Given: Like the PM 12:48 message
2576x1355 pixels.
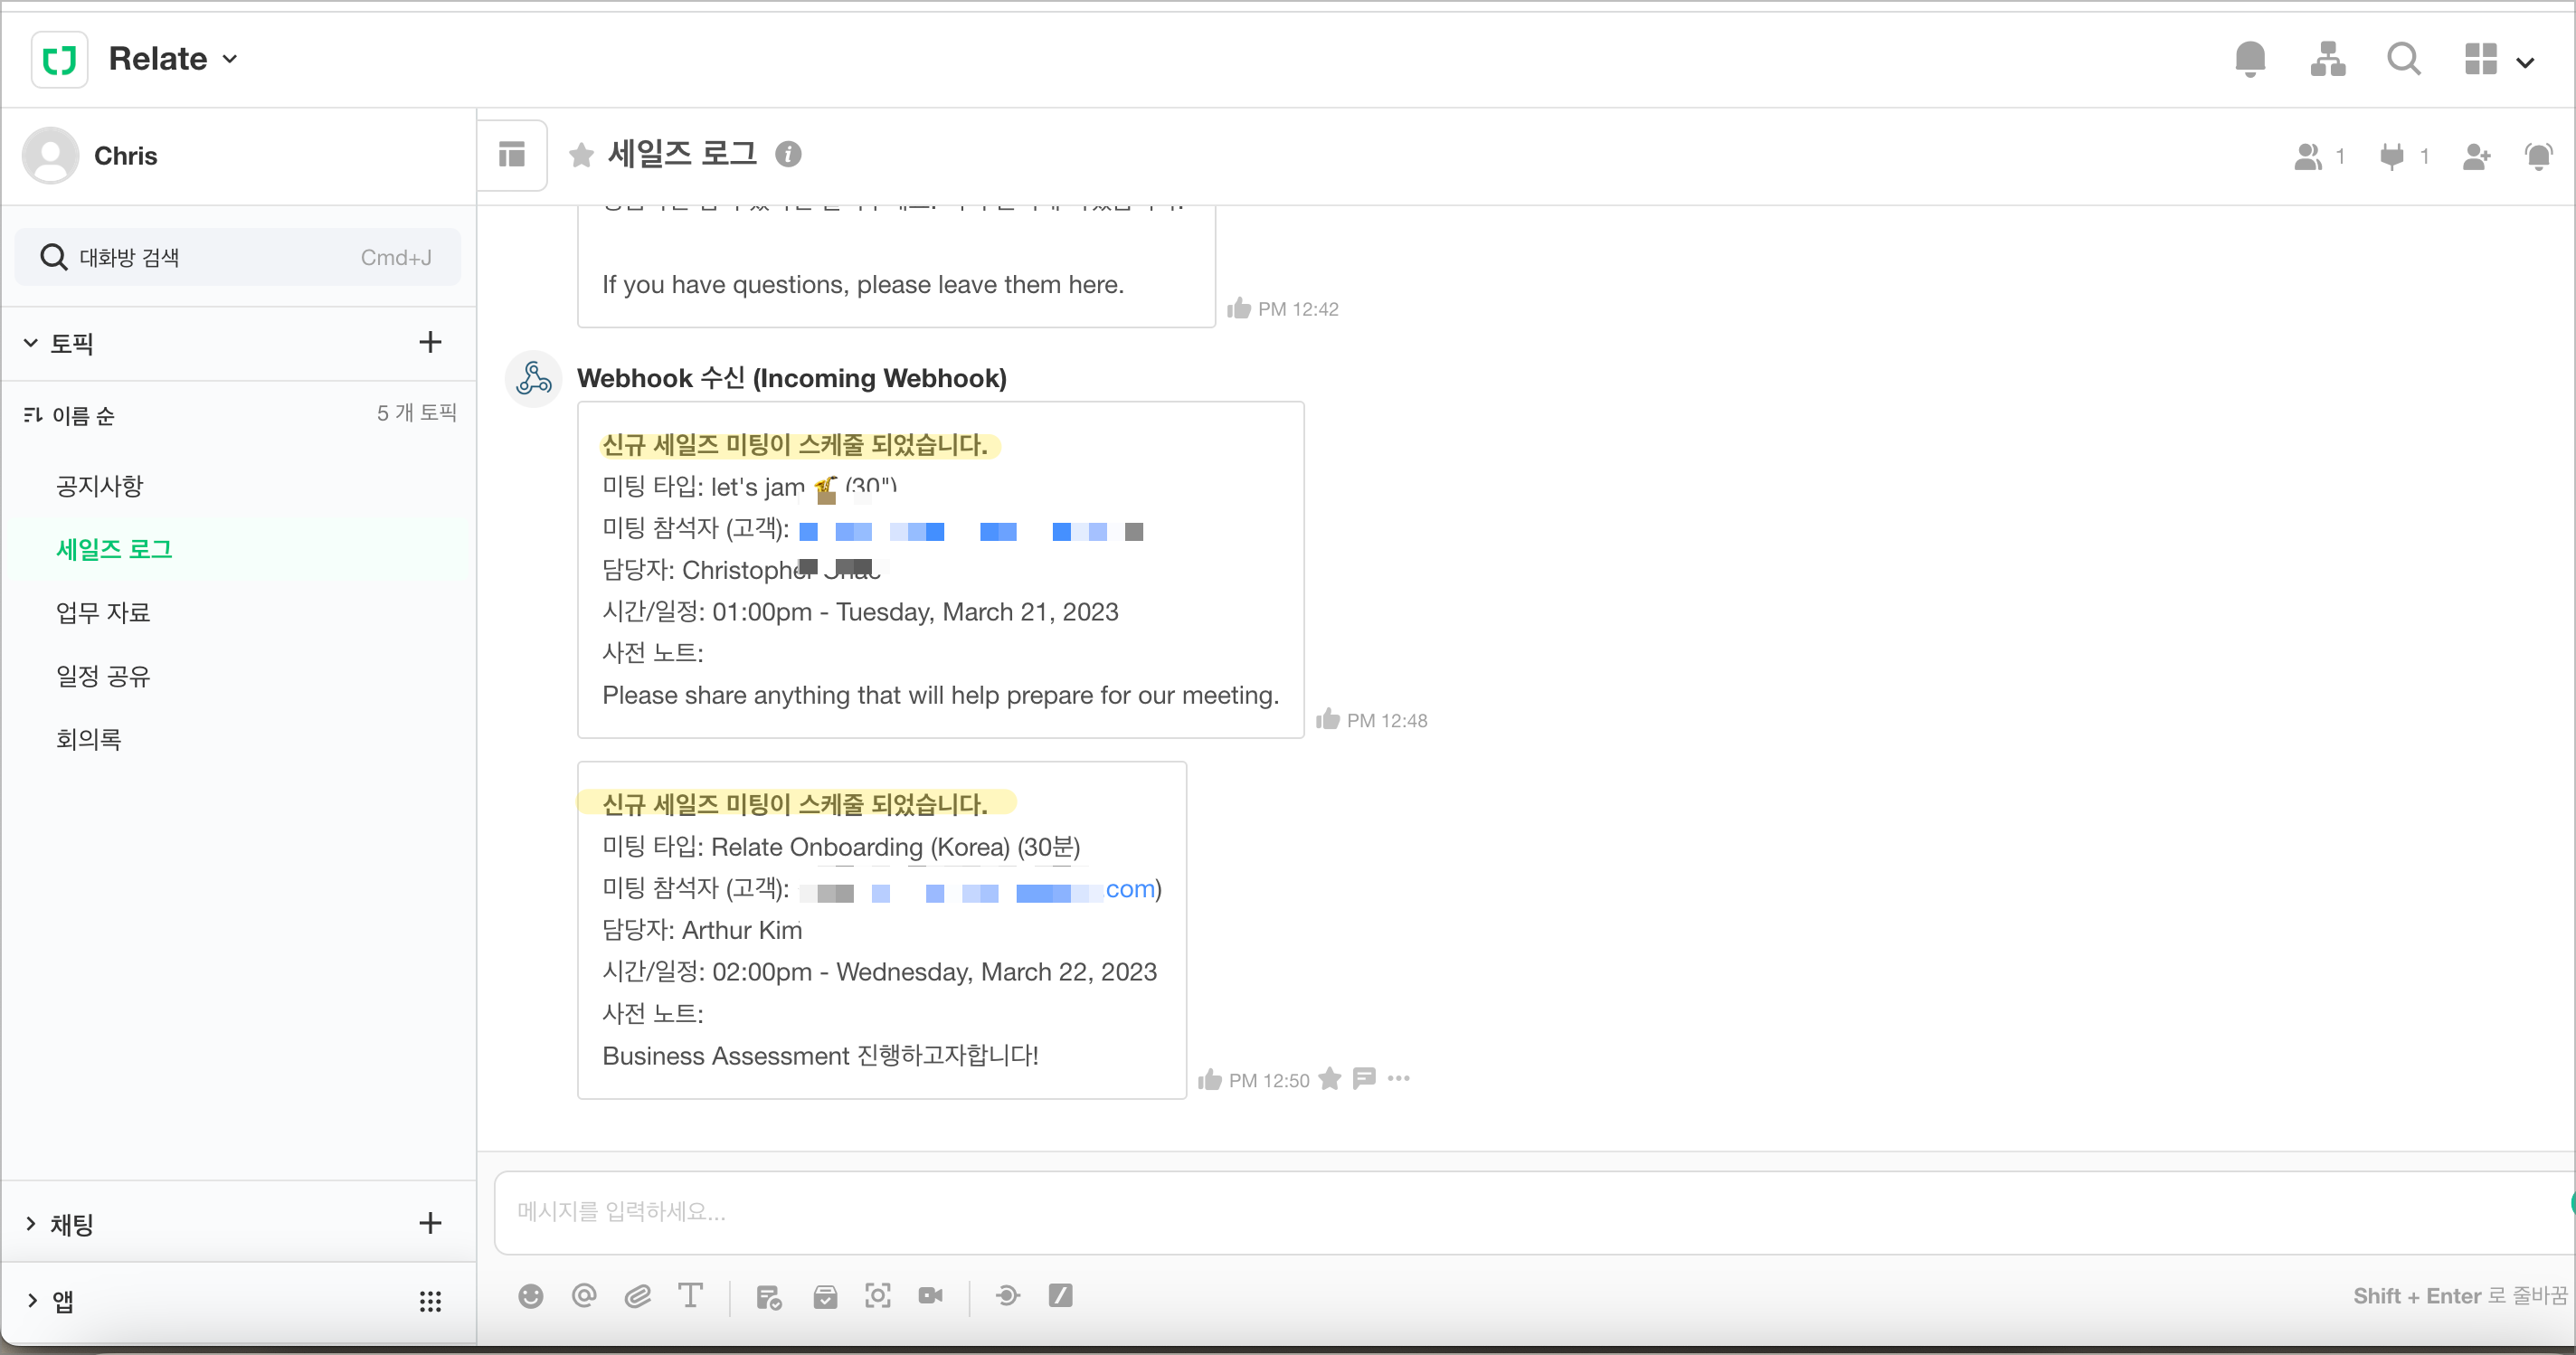Looking at the screenshot, I should tap(1327, 719).
